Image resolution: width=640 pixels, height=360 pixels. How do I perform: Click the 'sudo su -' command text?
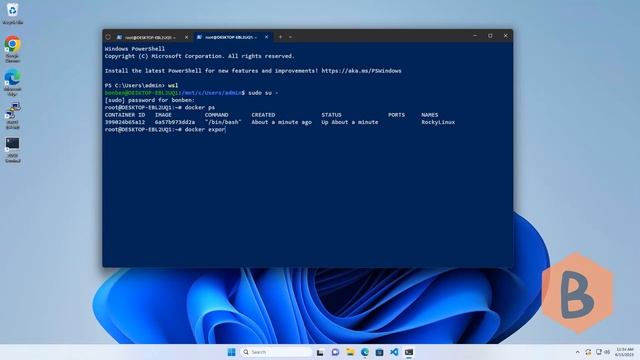[263, 93]
